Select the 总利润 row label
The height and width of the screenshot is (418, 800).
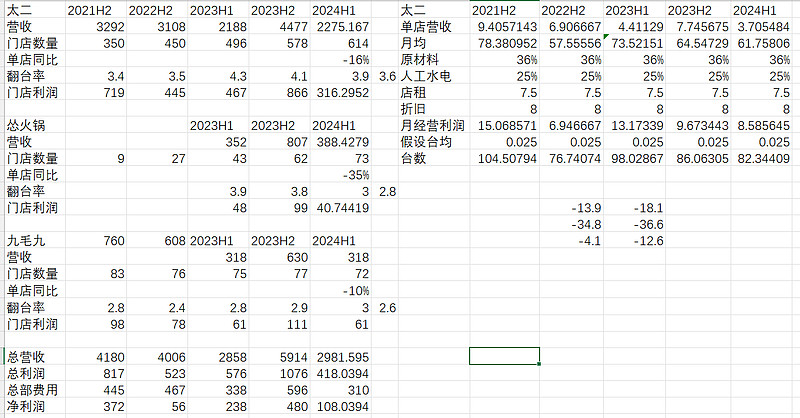35,374
